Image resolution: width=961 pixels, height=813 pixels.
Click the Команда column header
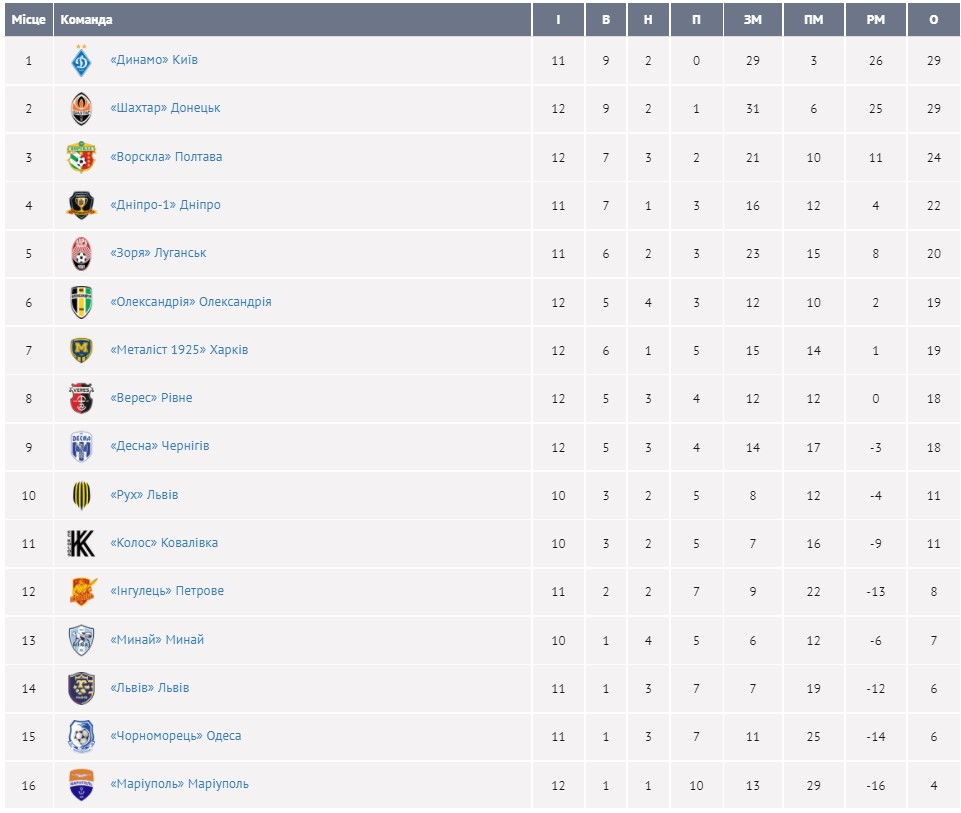pos(87,20)
